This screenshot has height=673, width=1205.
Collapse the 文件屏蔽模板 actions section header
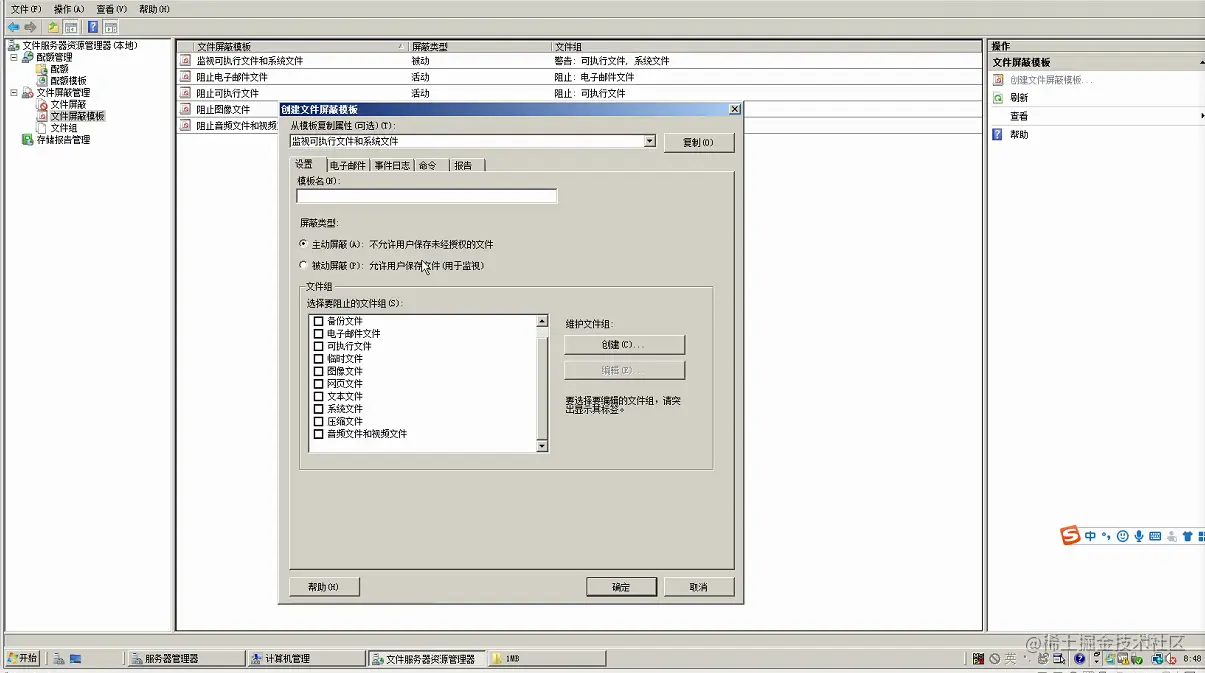[1097, 62]
